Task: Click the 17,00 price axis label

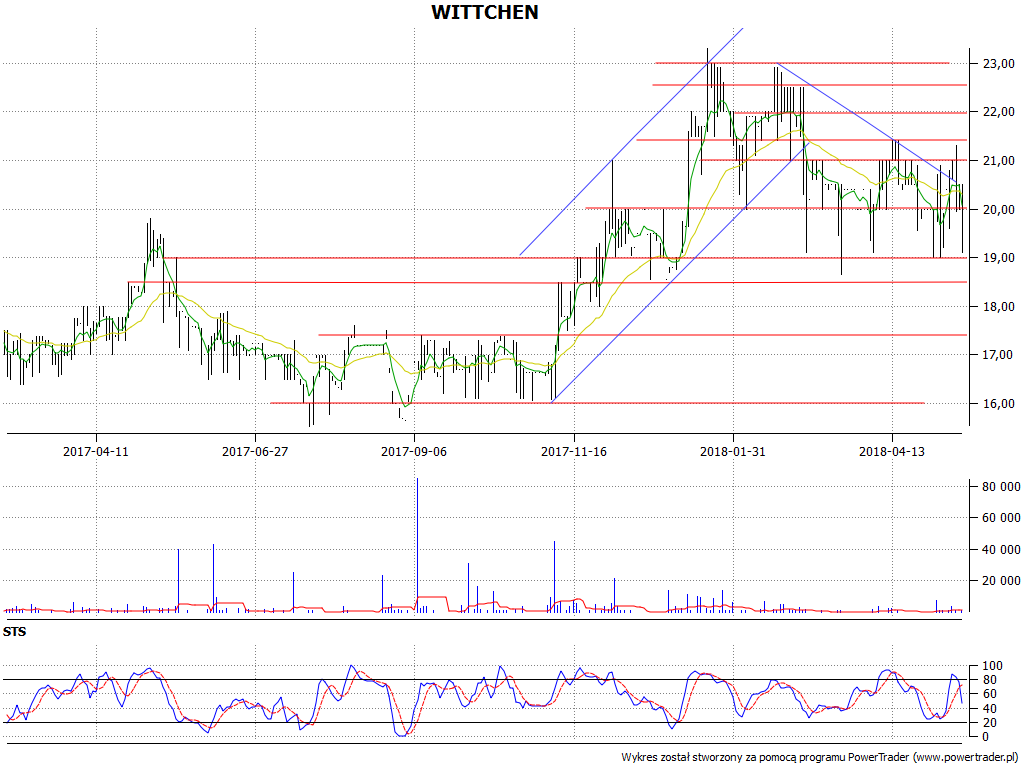Action: [x=999, y=355]
